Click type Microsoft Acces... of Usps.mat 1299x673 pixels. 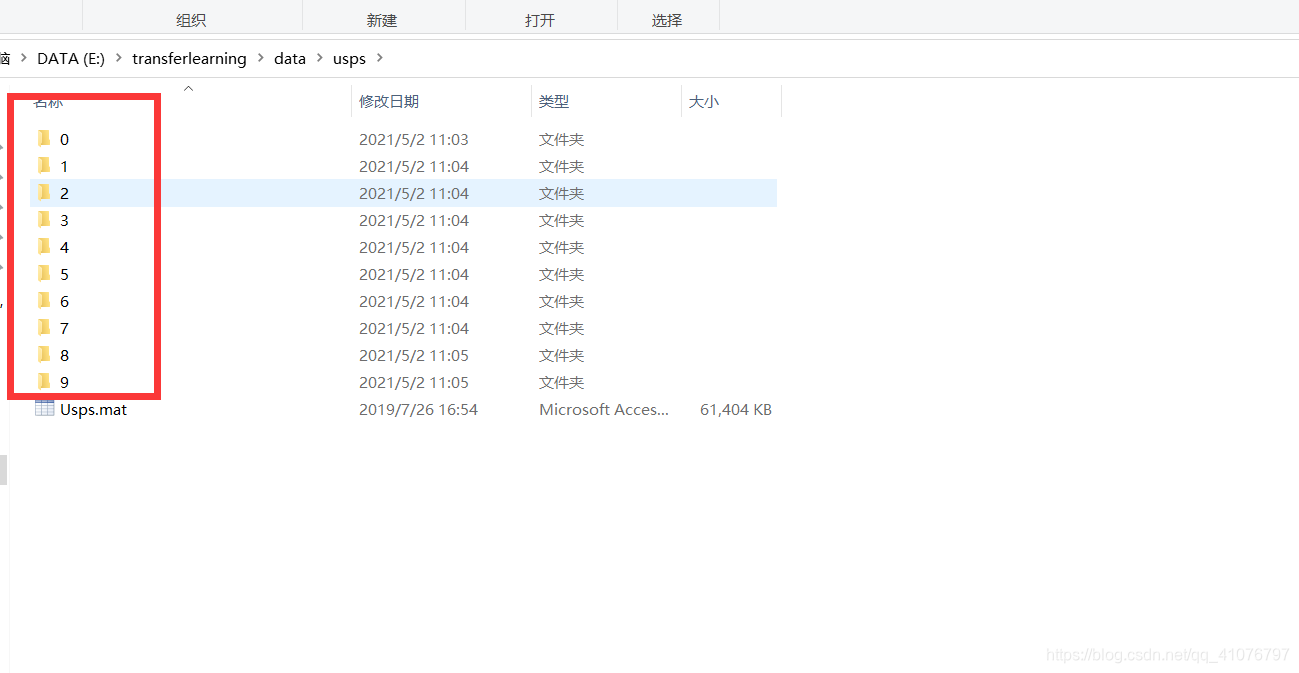(x=604, y=409)
